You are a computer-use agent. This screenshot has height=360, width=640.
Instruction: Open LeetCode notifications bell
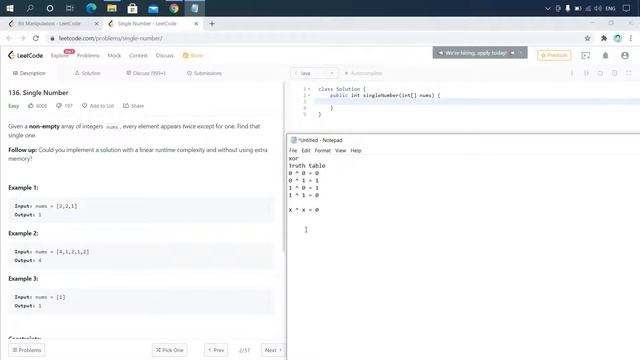click(x=605, y=55)
